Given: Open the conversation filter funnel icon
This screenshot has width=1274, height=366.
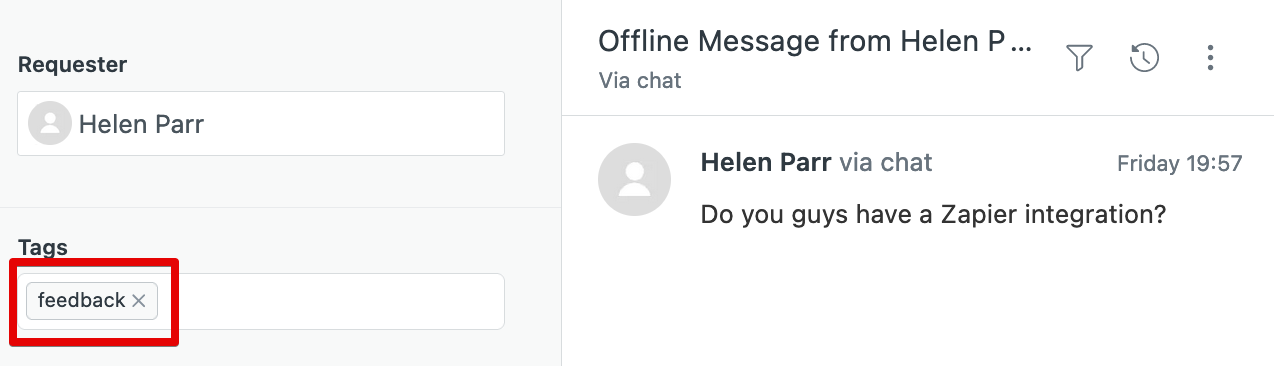Looking at the screenshot, I should pyautogui.click(x=1078, y=58).
